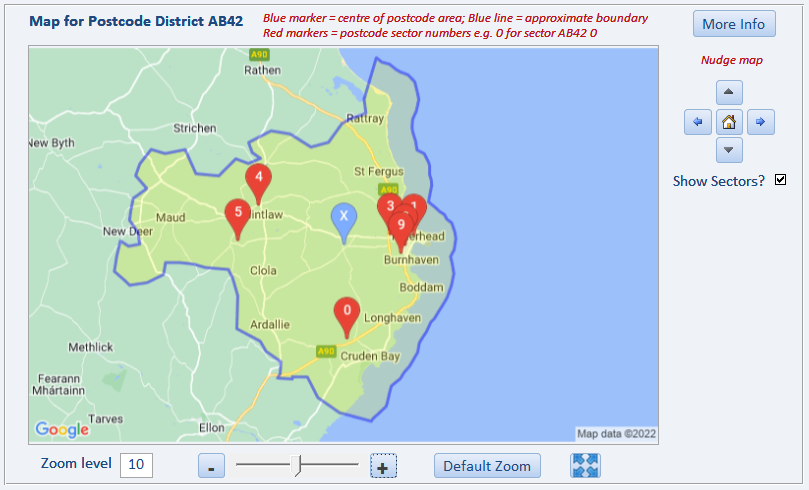
Task: Click the New Deer label
Action: click(128, 232)
